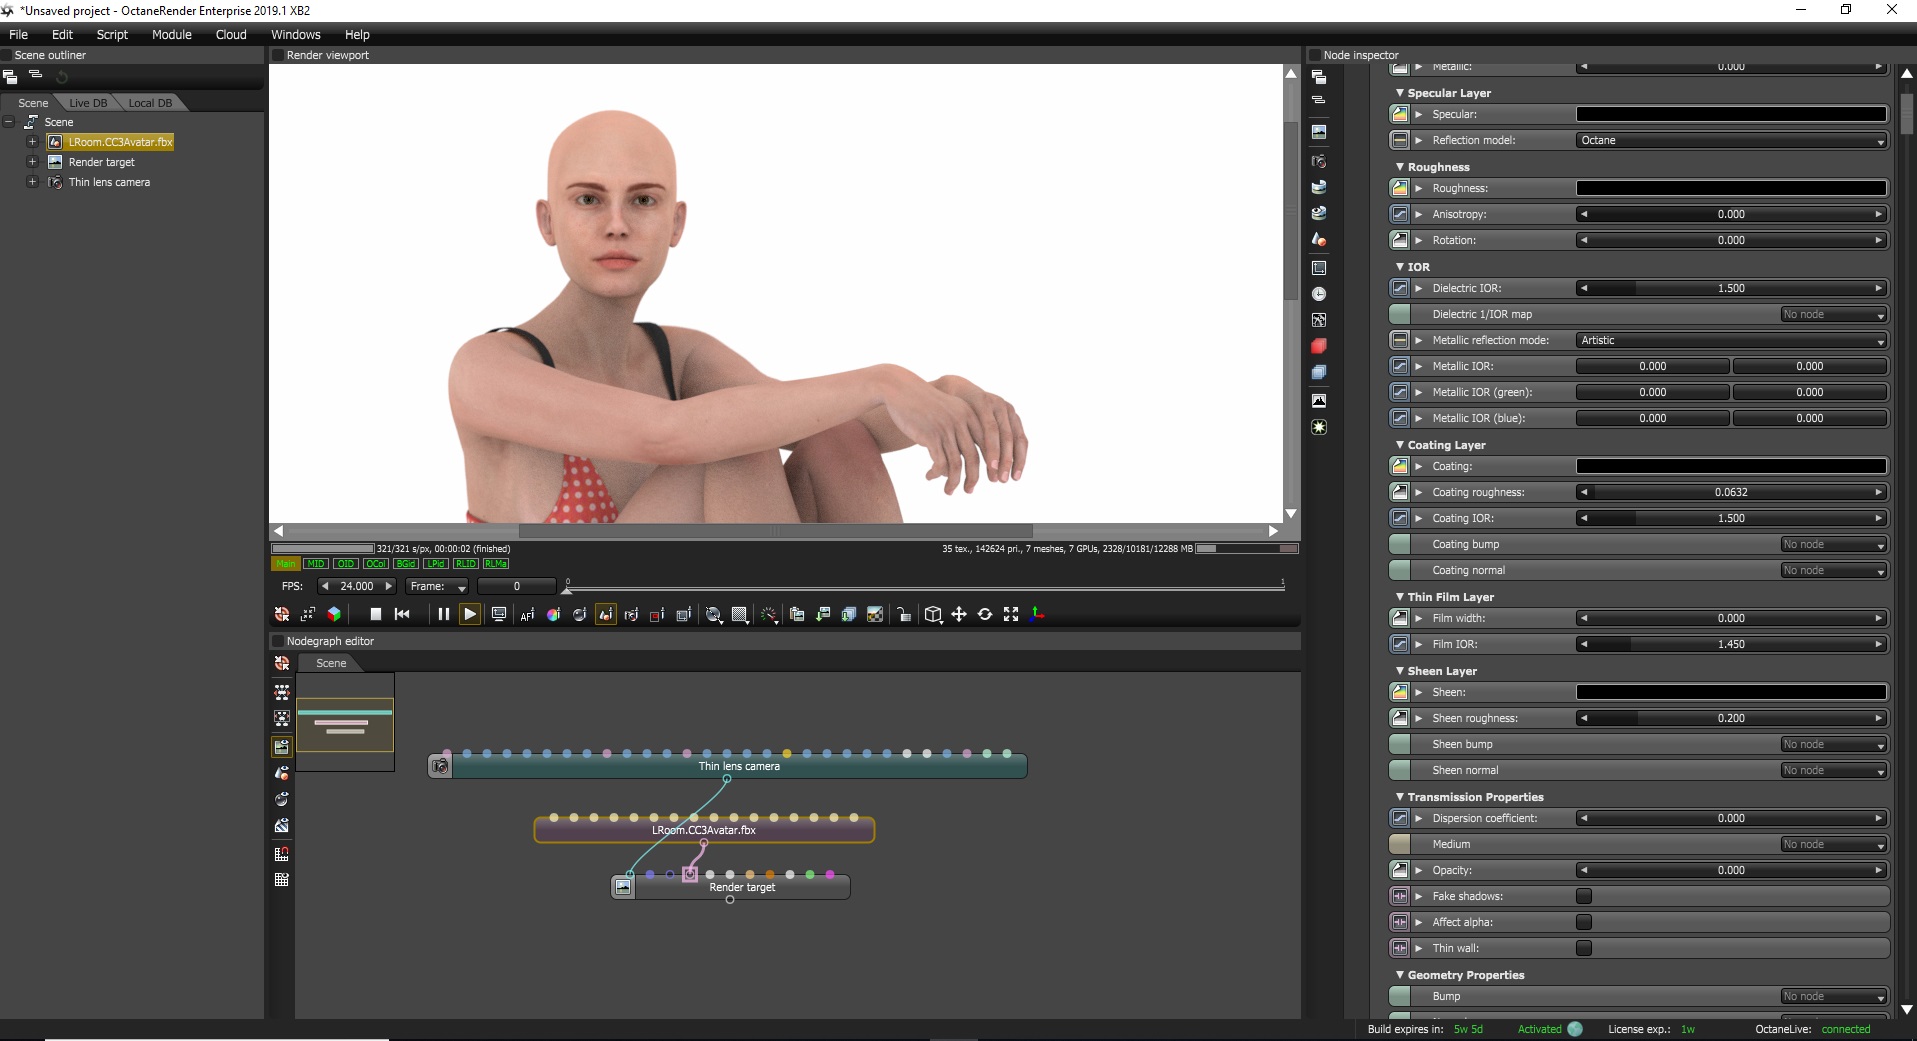
Task: Enable the scale gizmo icon
Action: coord(1011,615)
